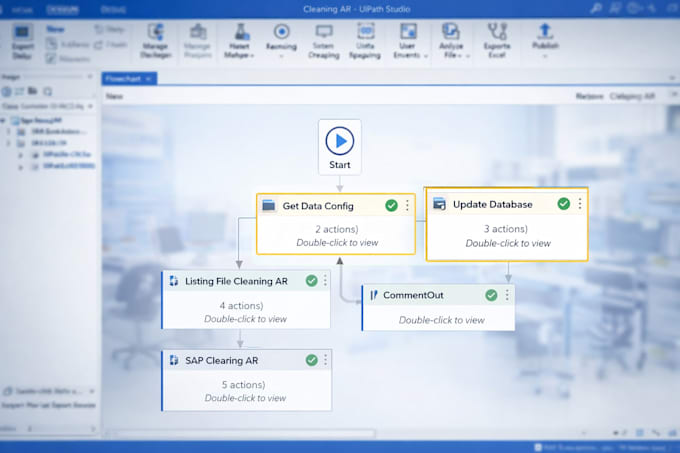This screenshot has height=453, width=680.
Task: Open the Publish dropdown arrow
Action: click(x=545, y=56)
